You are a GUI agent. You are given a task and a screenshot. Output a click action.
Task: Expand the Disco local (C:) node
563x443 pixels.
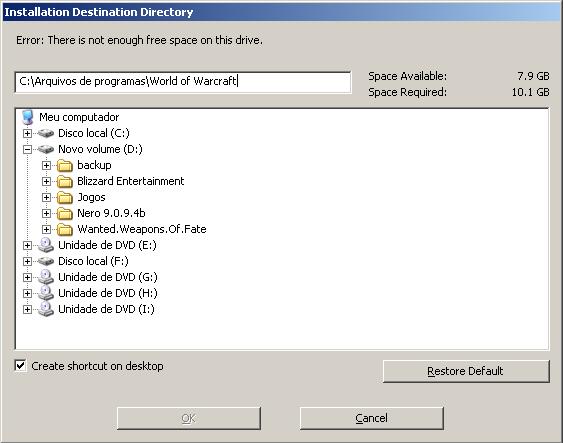coord(27,134)
